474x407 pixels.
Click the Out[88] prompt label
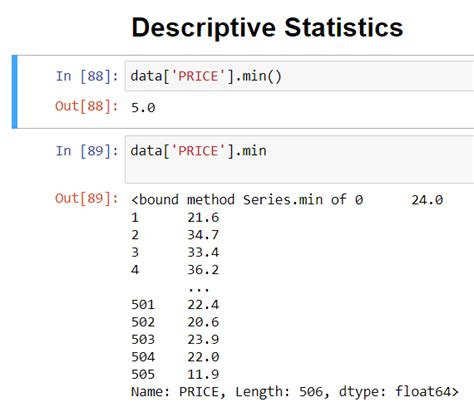[87, 106]
